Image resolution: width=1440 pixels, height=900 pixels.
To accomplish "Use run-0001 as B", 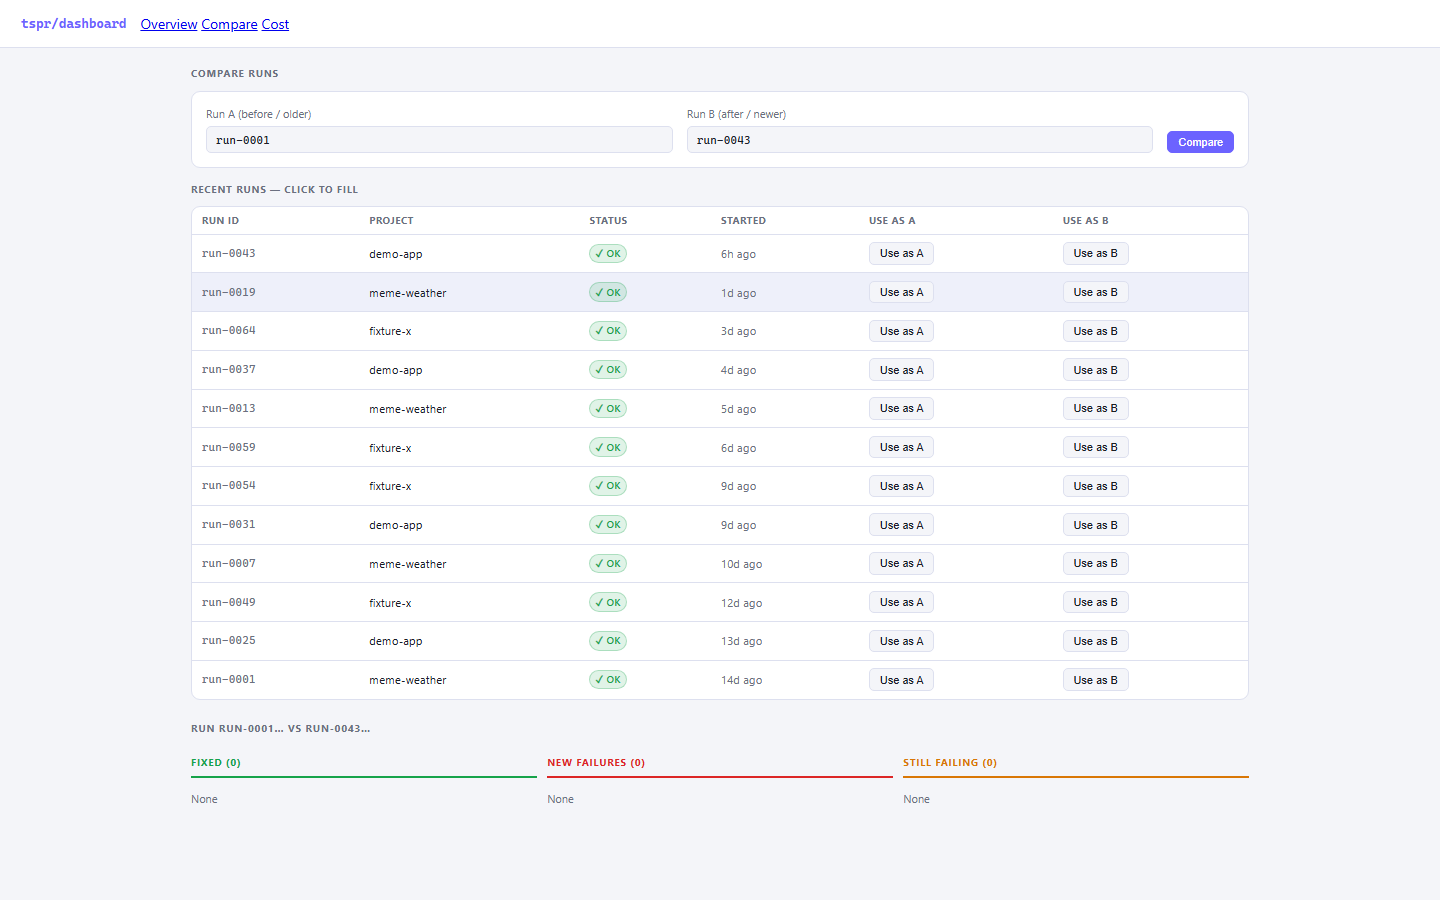I will (1095, 680).
